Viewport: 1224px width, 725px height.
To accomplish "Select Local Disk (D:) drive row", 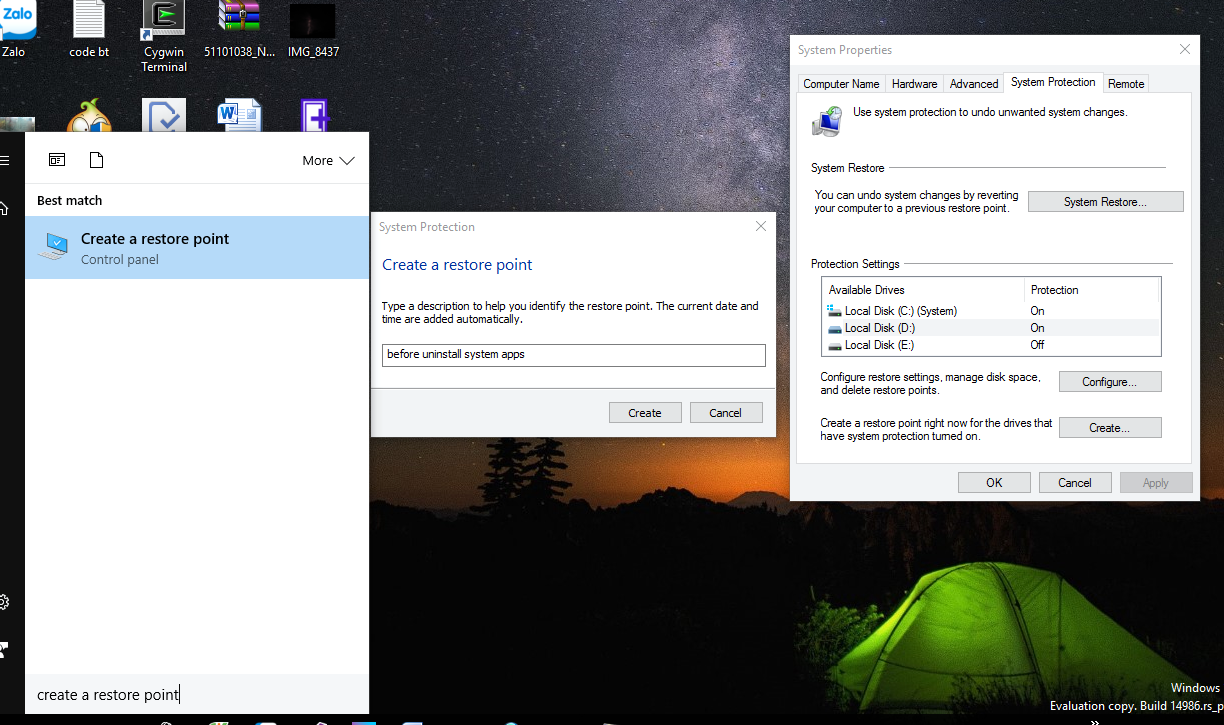I will (989, 328).
